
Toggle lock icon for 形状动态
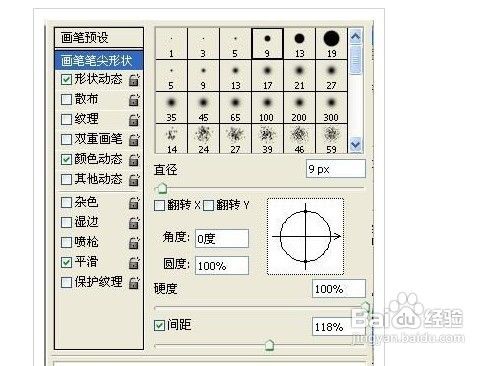tap(134, 80)
